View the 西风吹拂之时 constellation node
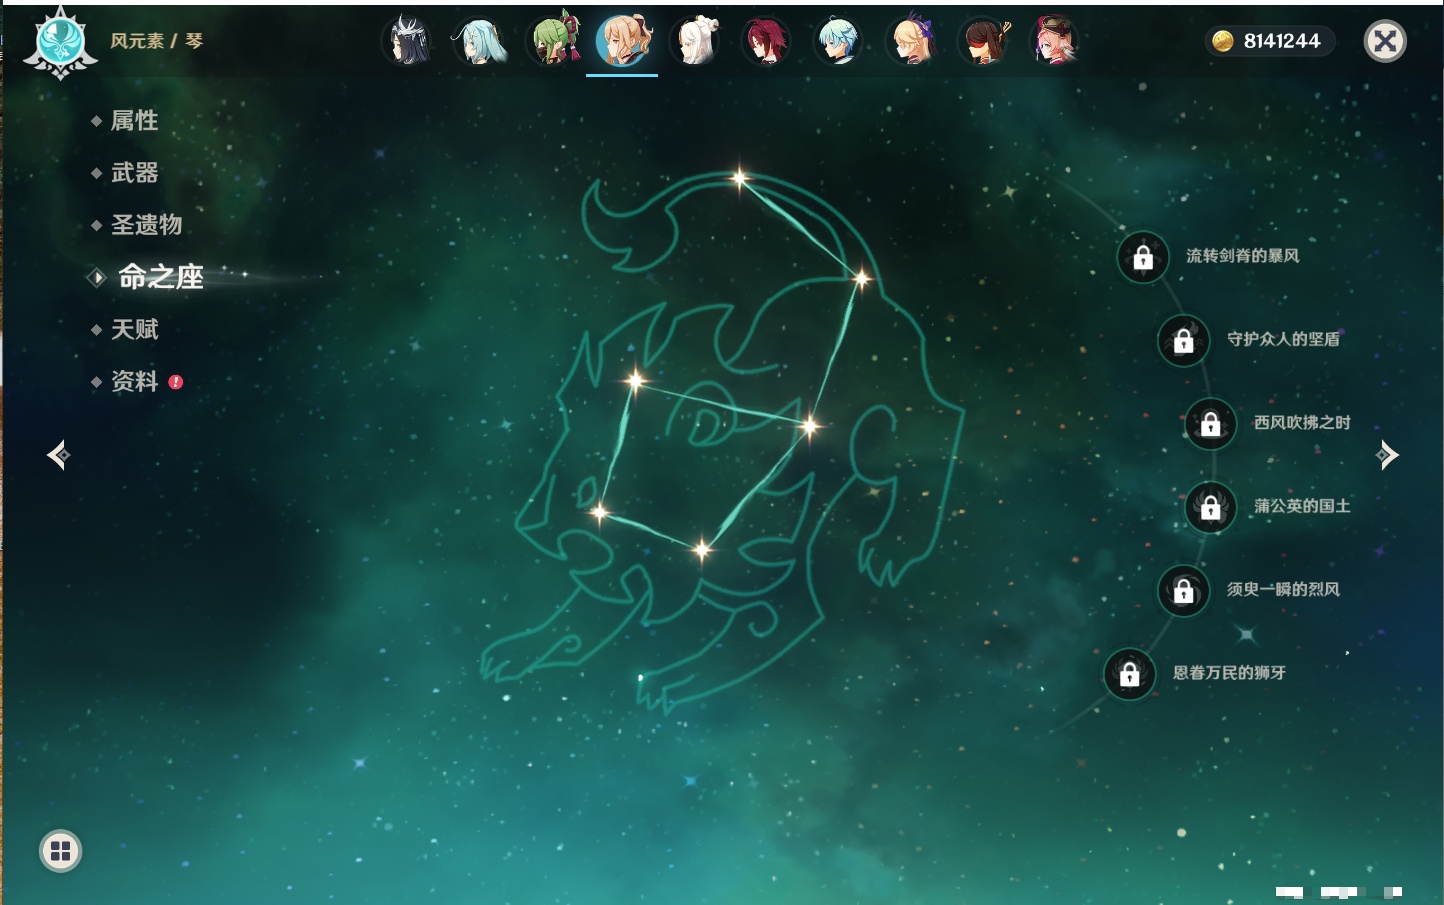Image resolution: width=1444 pixels, height=905 pixels. coord(1211,424)
